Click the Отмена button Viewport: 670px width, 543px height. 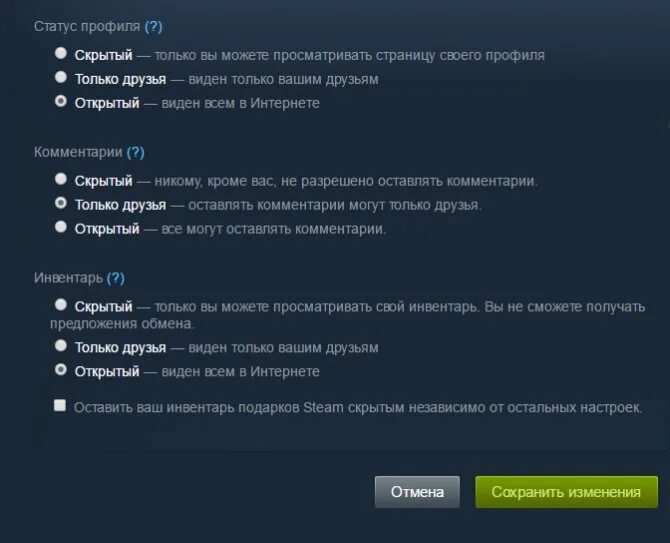pyautogui.click(x=417, y=492)
